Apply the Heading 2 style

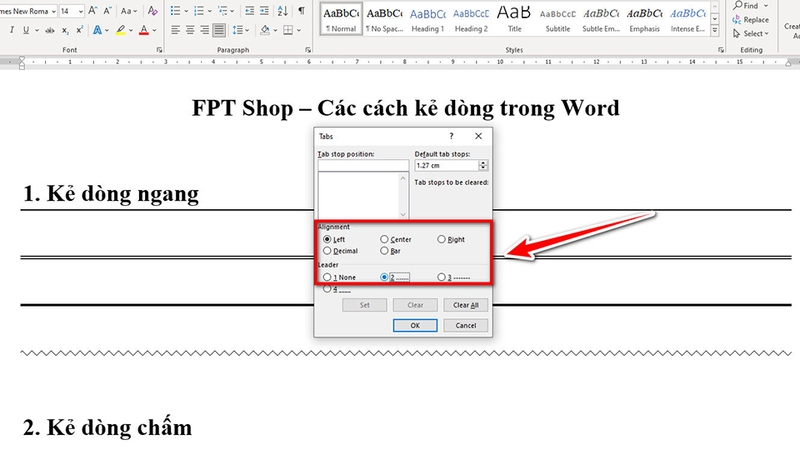click(471, 19)
